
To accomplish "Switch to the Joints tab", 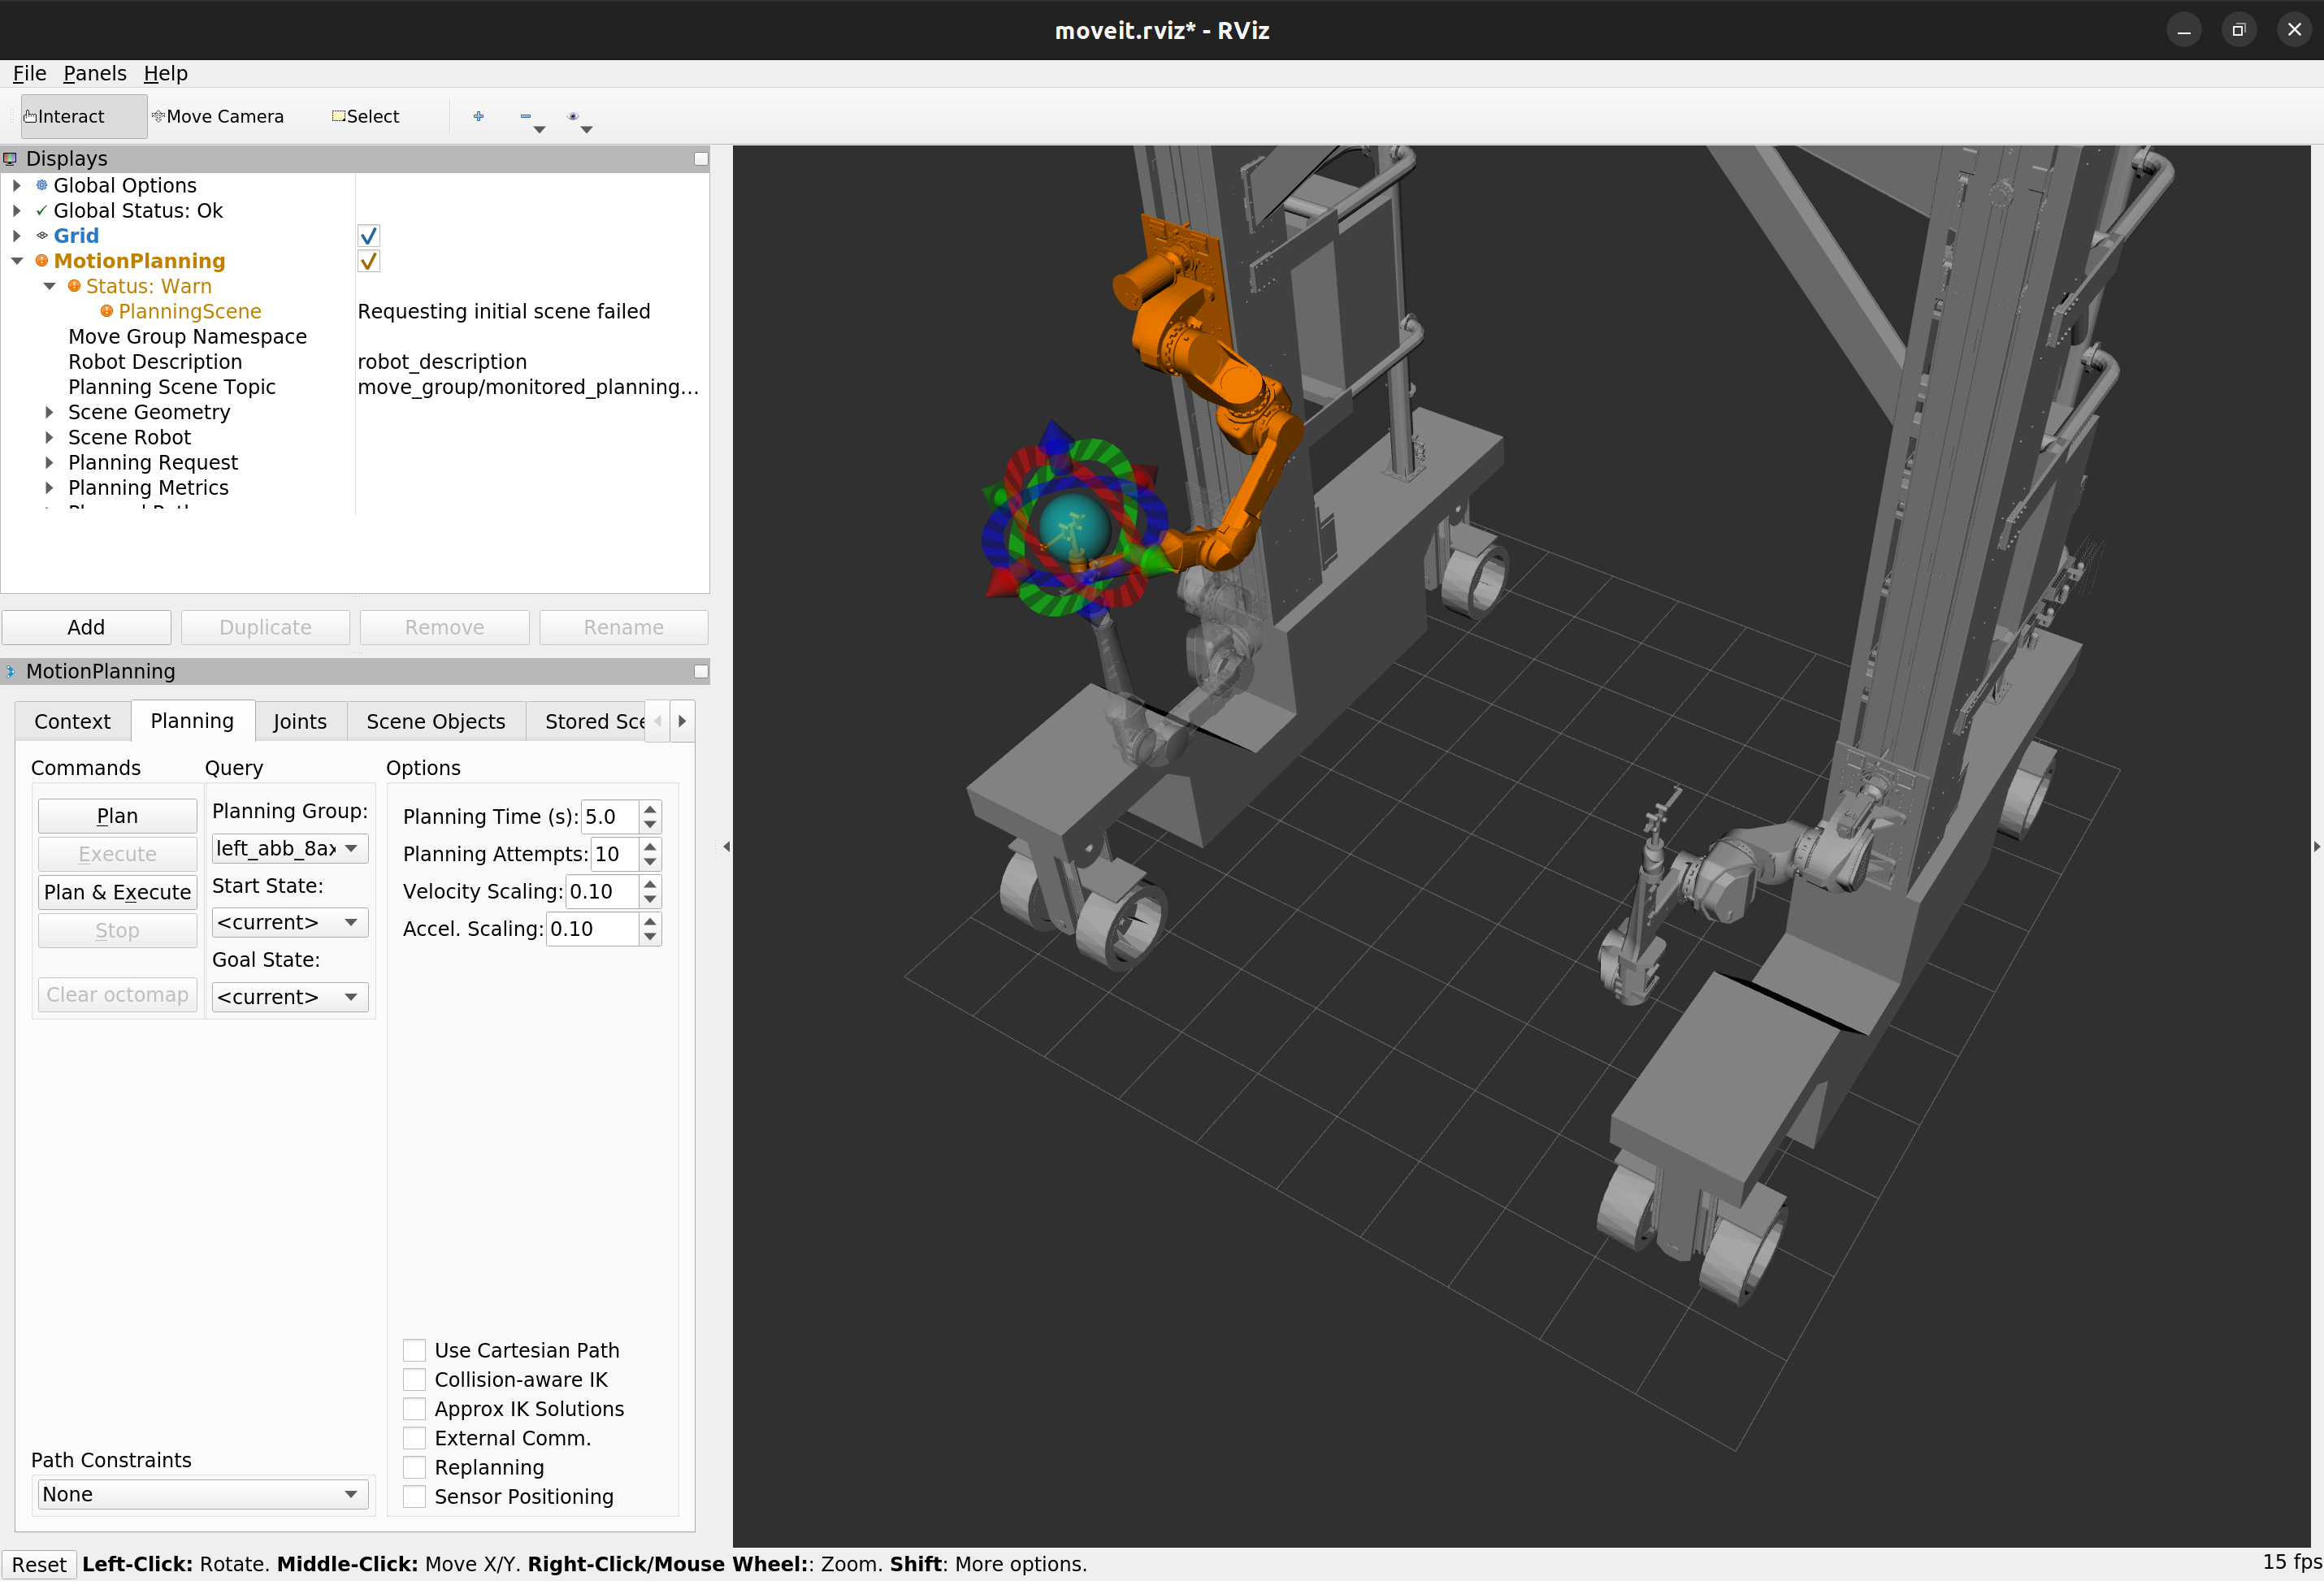I will tap(299, 722).
